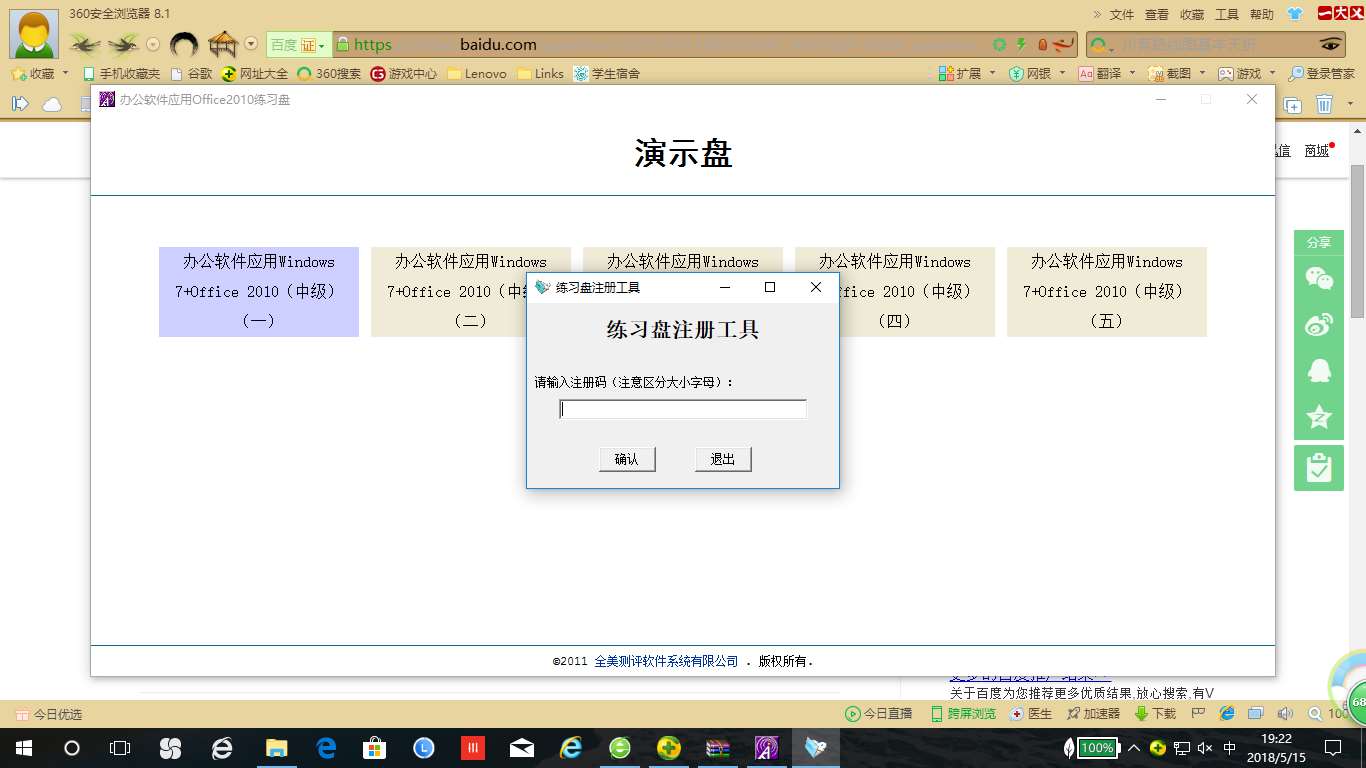Open the 全美测评软件系统有限公司 link
This screenshot has height=768, width=1366.
click(x=666, y=661)
